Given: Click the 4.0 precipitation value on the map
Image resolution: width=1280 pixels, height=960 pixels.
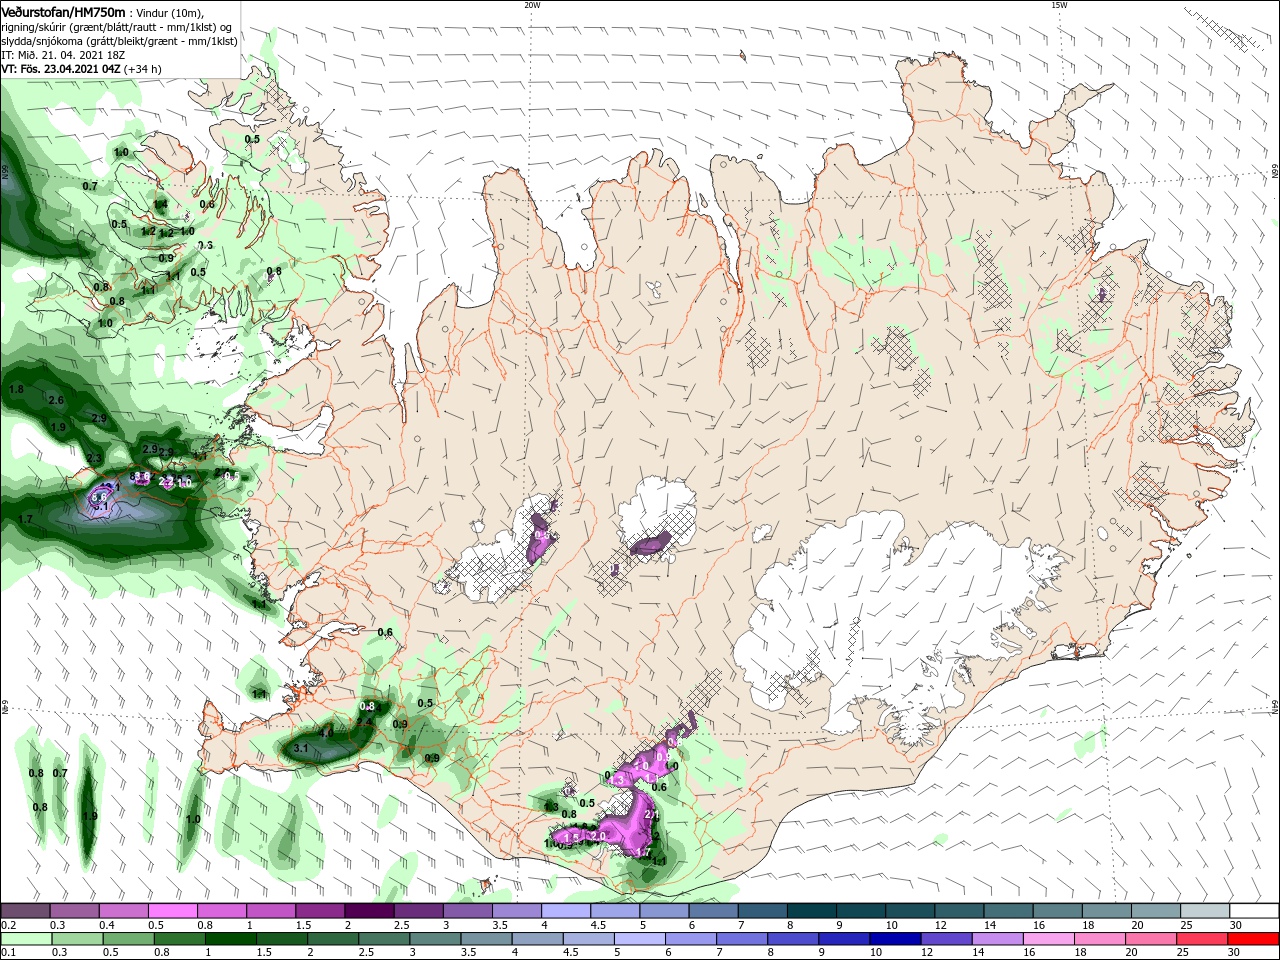Looking at the screenshot, I should (x=325, y=733).
